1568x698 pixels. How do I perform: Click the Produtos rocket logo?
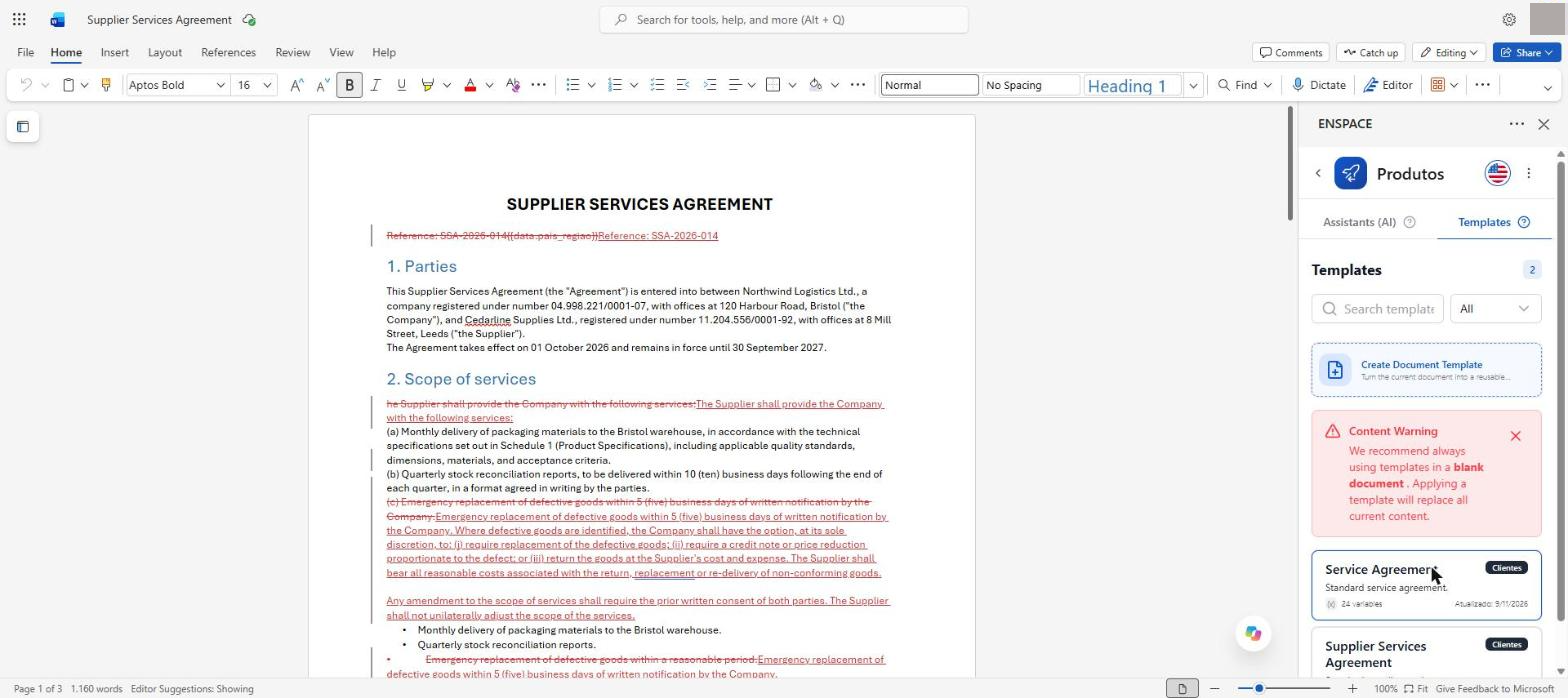coord(1350,173)
